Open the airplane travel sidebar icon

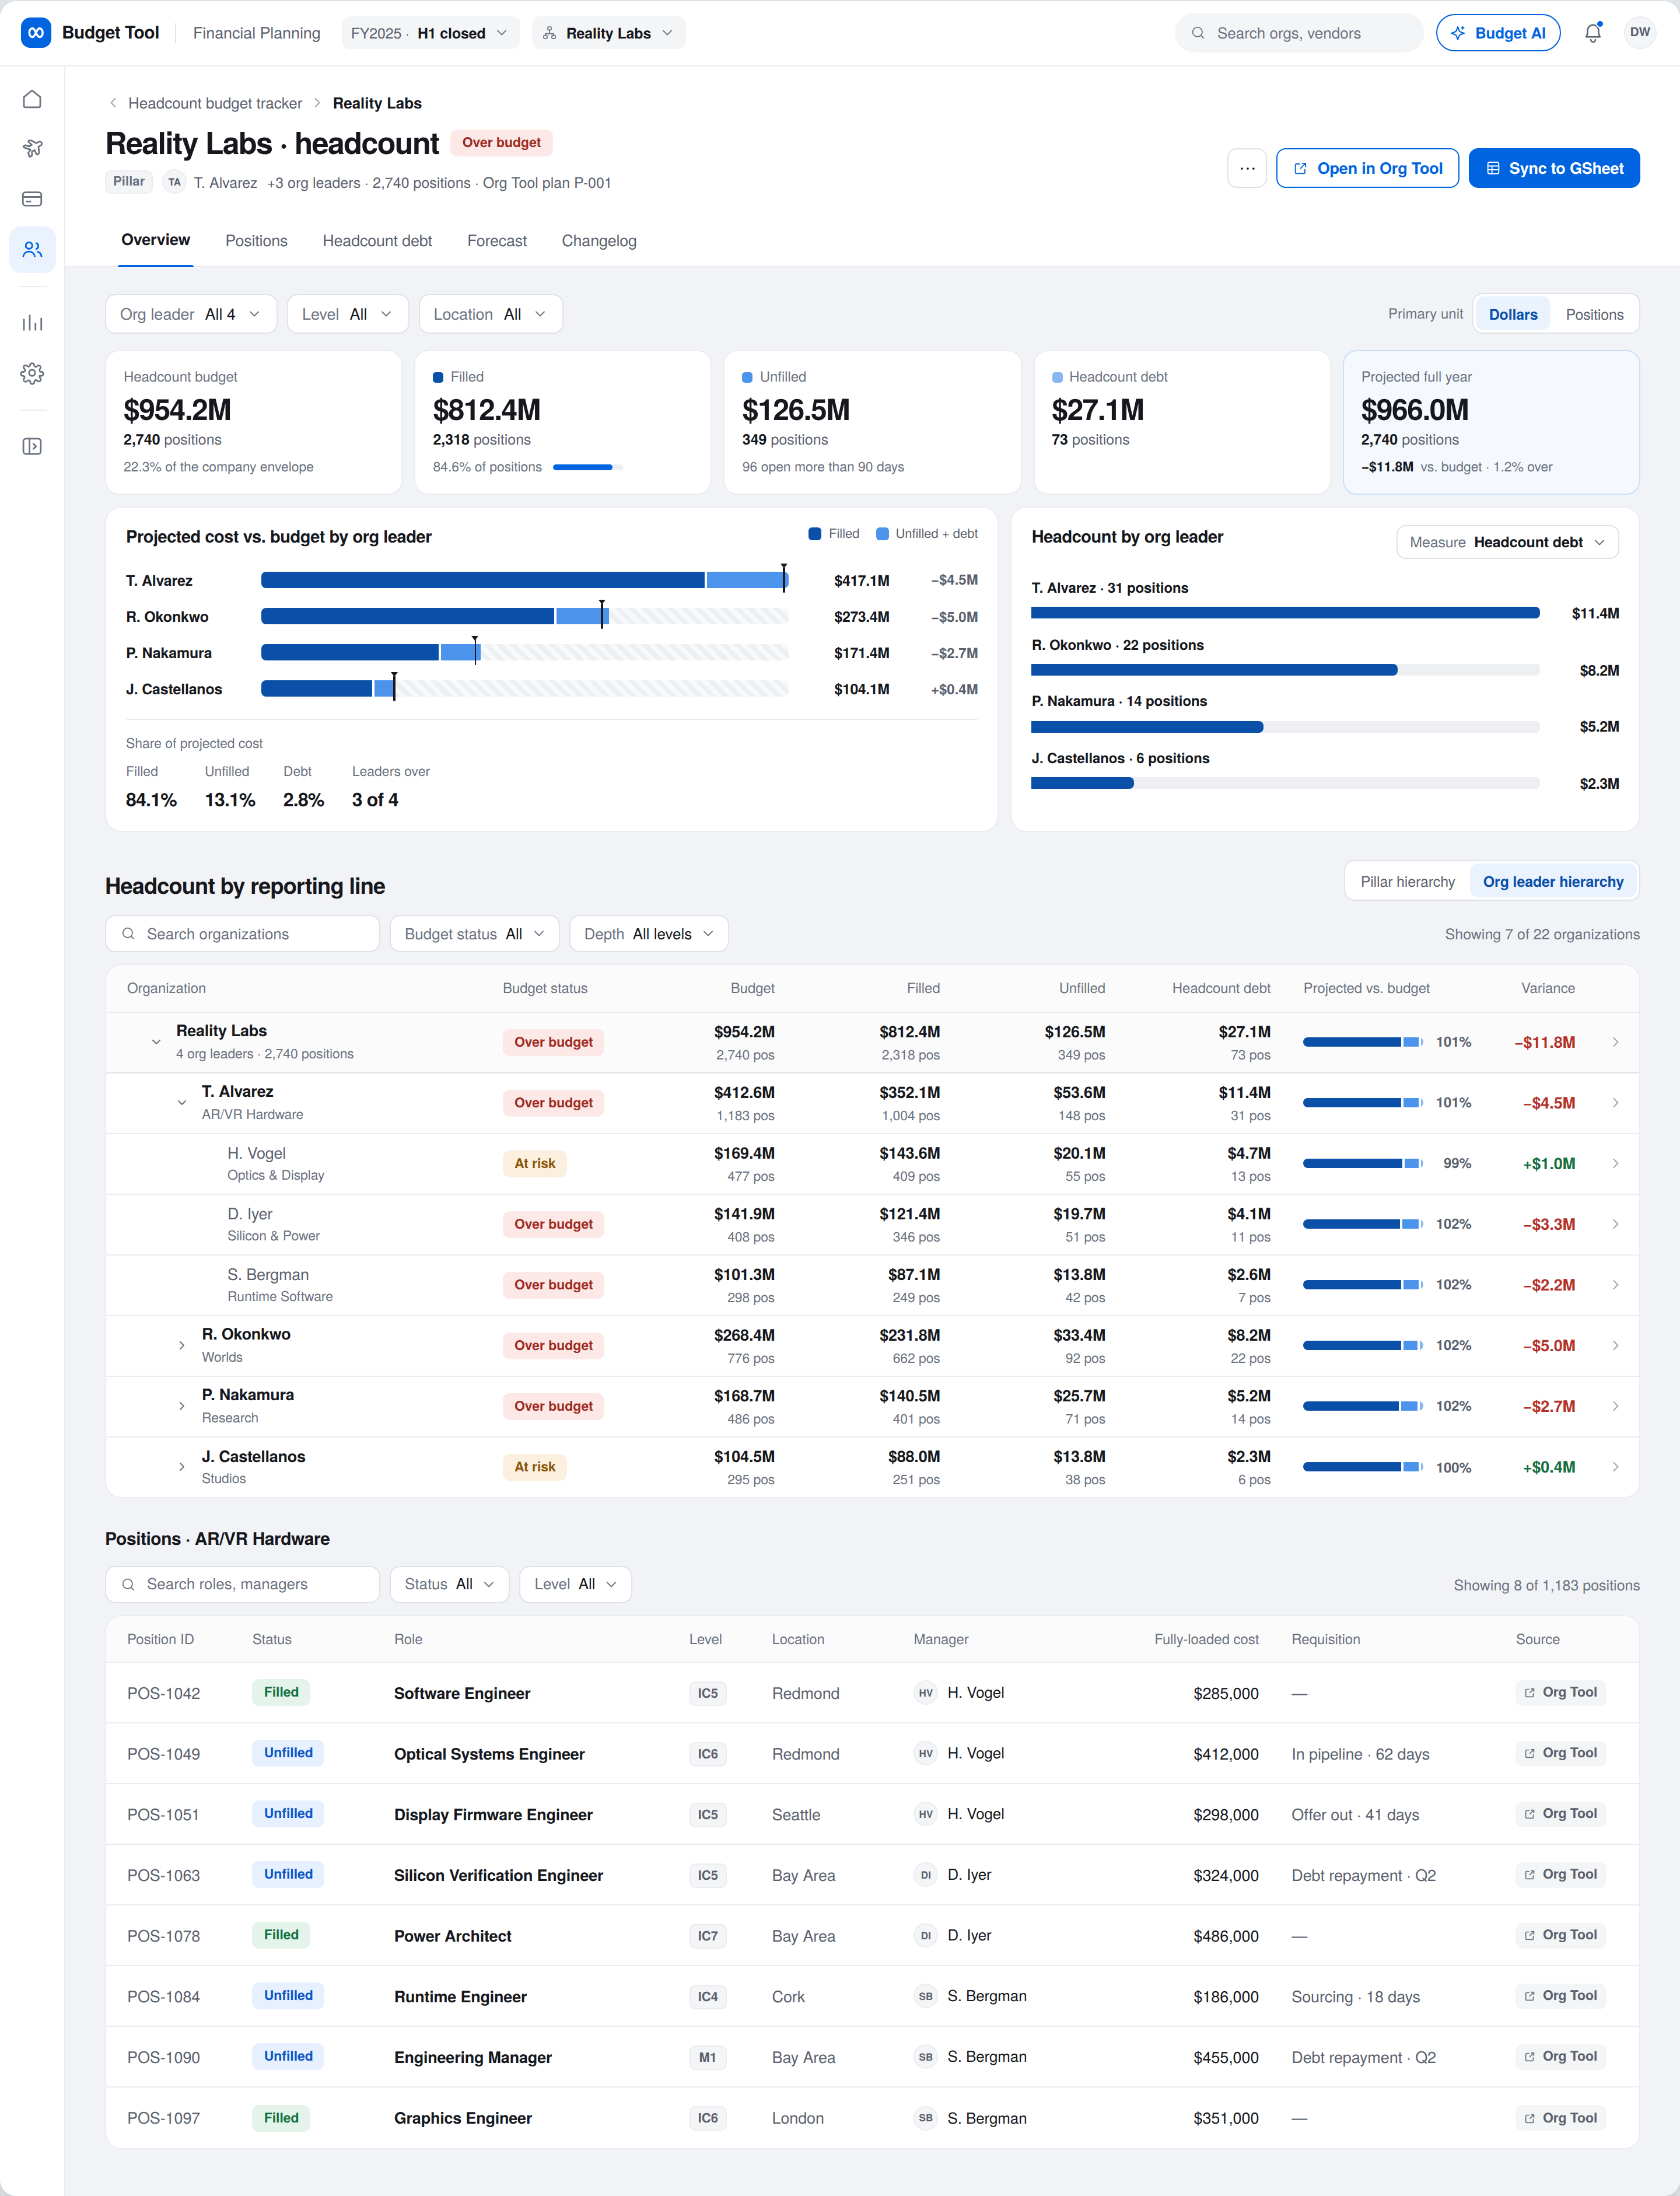(32, 149)
